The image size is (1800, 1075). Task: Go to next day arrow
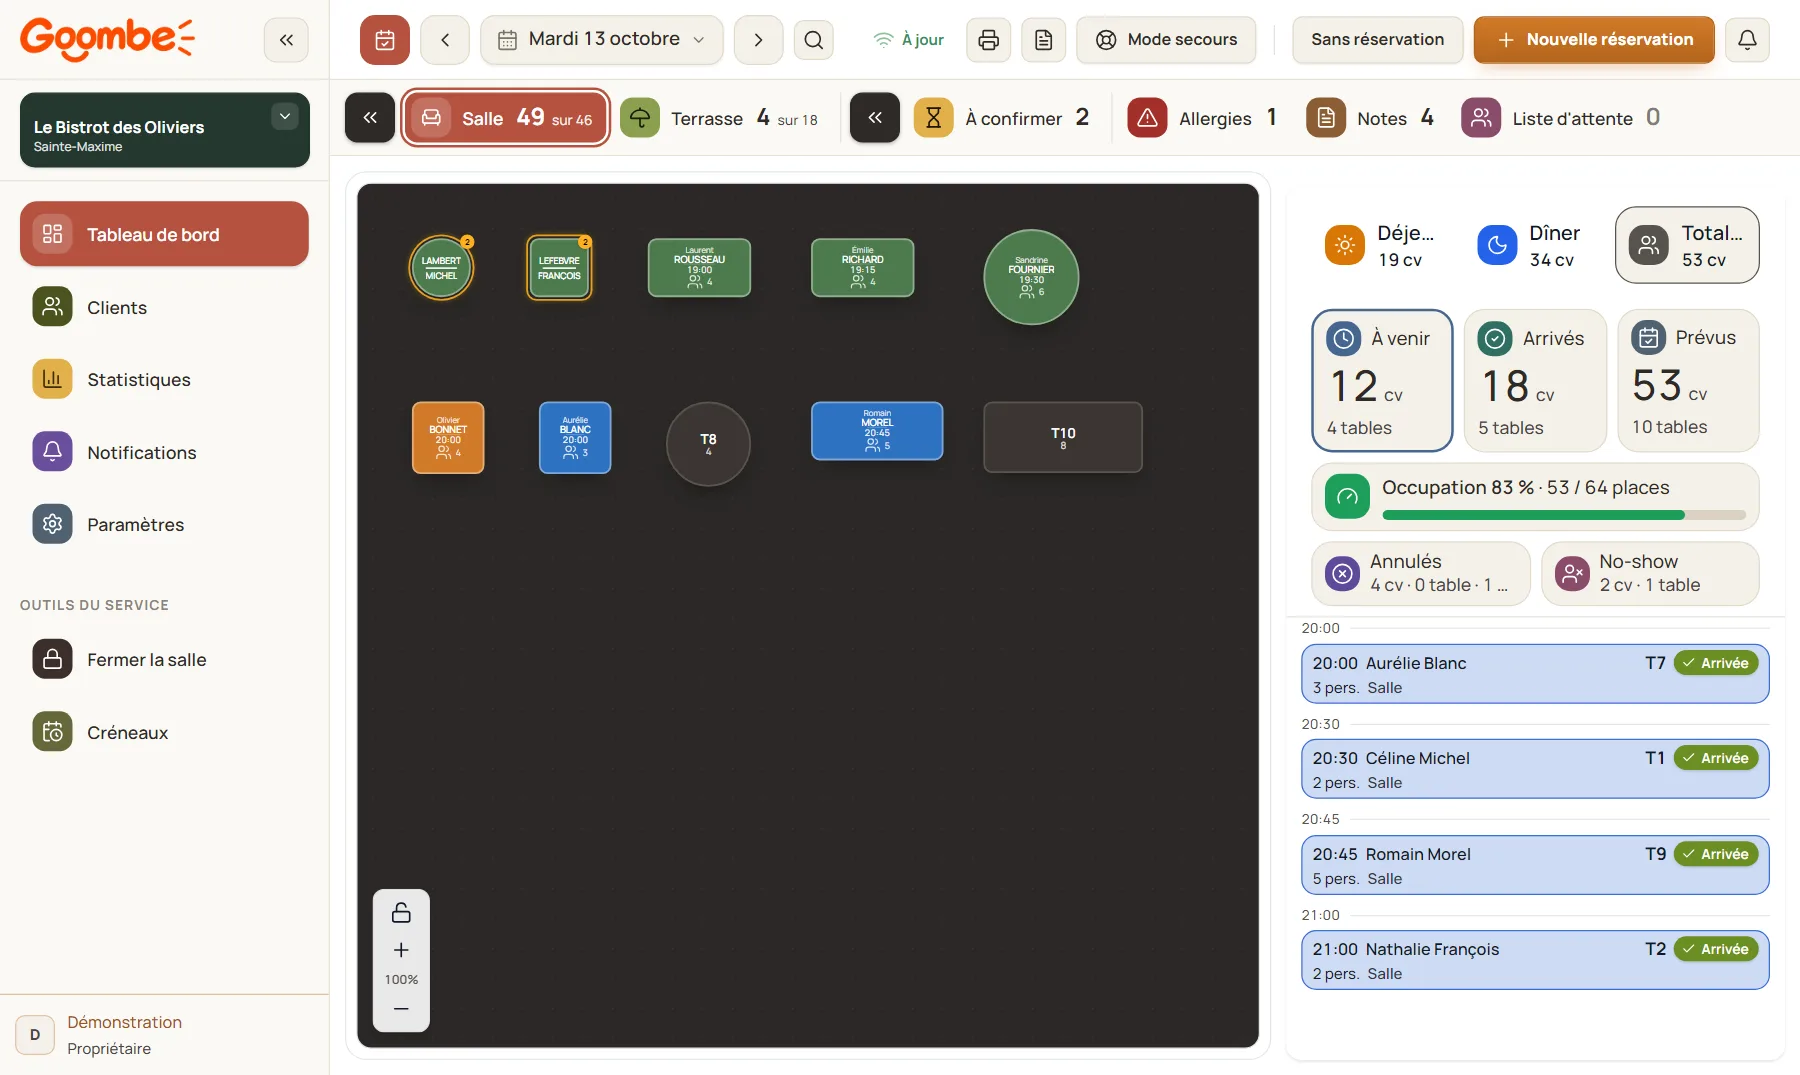click(x=758, y=40)
